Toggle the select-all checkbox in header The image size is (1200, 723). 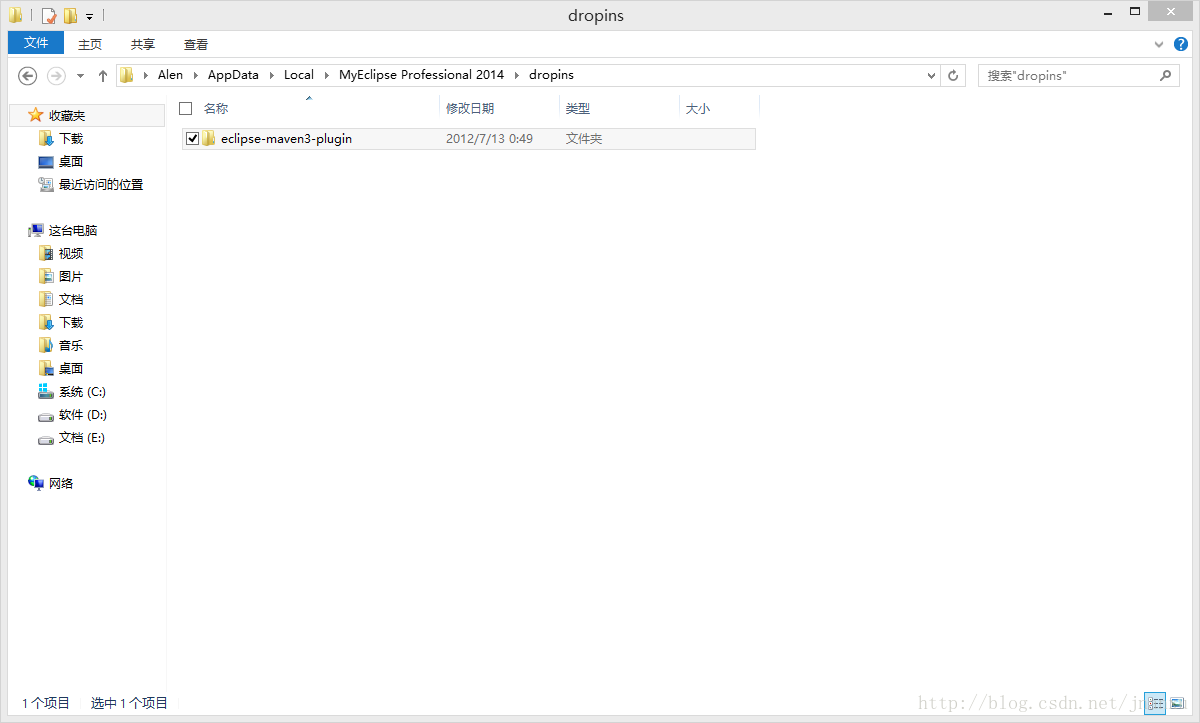click(x=185, y=108)
